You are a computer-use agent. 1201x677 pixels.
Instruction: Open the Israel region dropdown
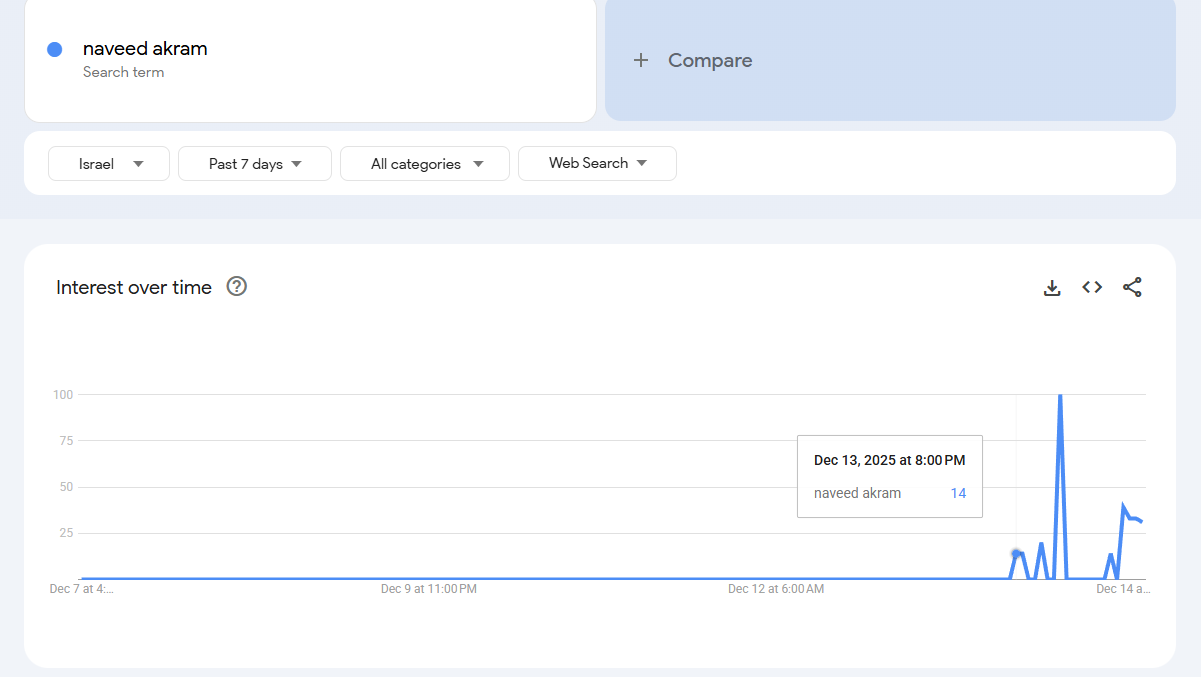click(109, 164)
